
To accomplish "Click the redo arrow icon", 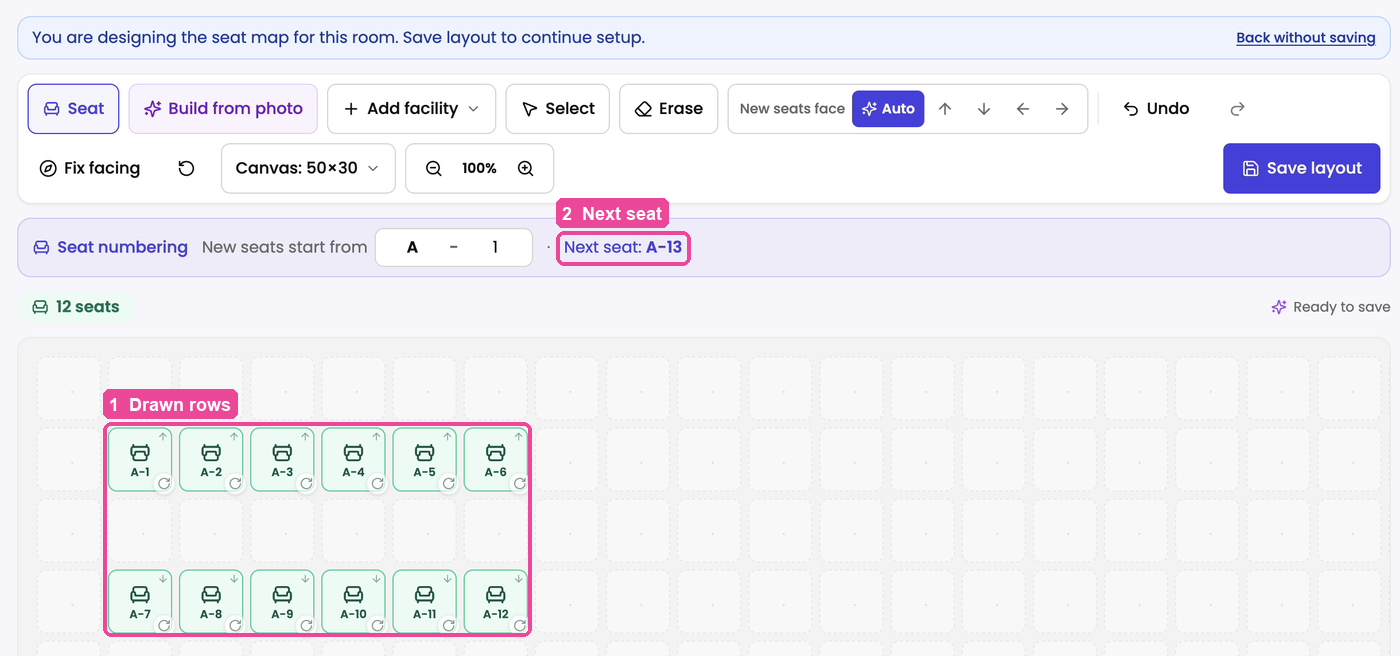I will point(1237,109).
